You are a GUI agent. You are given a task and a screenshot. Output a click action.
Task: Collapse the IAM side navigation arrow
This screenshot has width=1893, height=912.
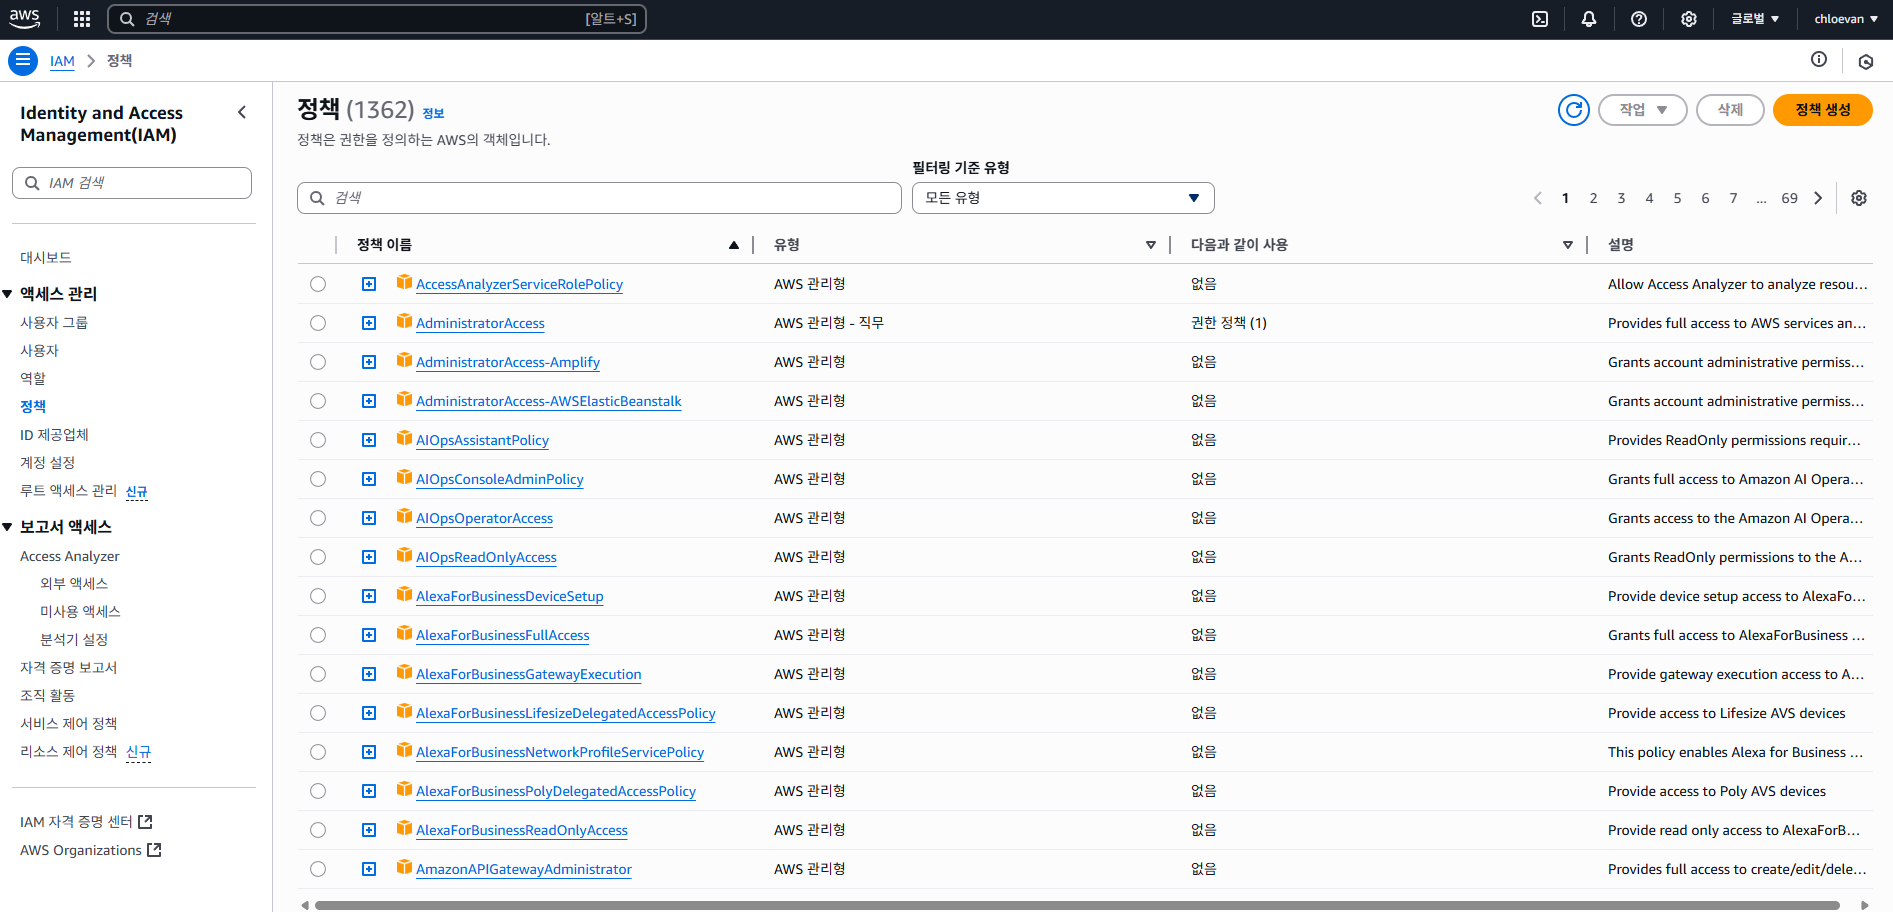(x=242, y=112)
